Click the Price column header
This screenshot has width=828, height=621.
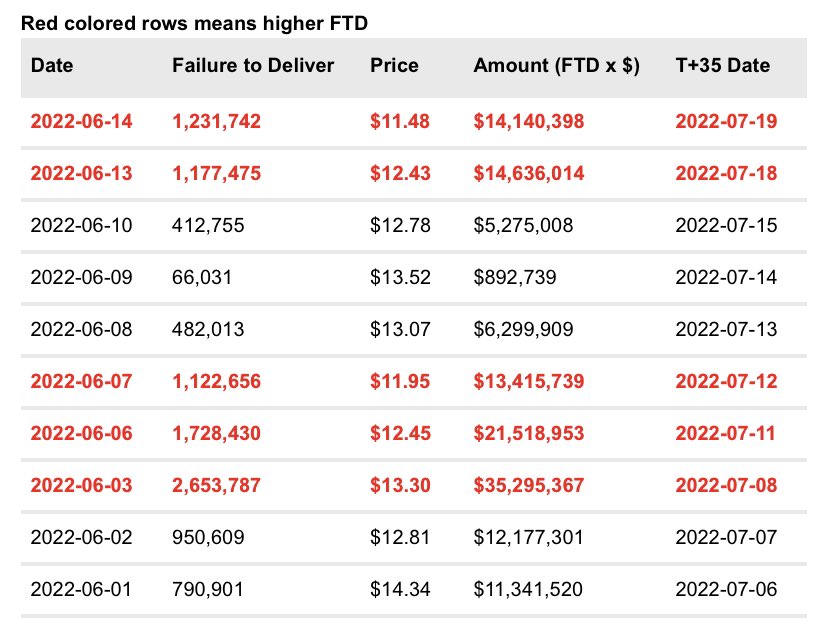tap(394, 67)
